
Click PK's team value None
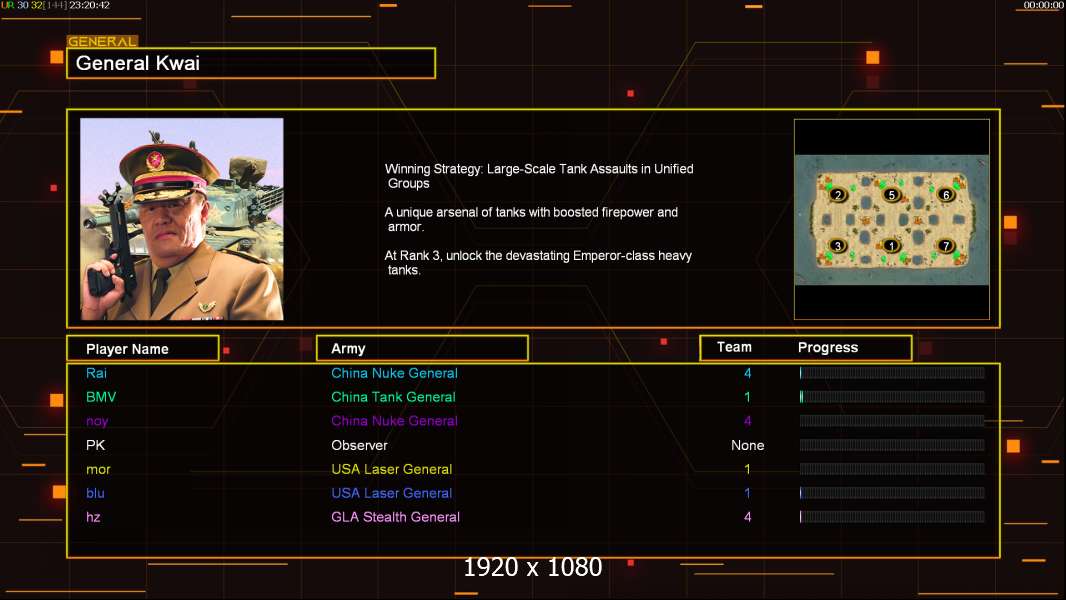747,445
